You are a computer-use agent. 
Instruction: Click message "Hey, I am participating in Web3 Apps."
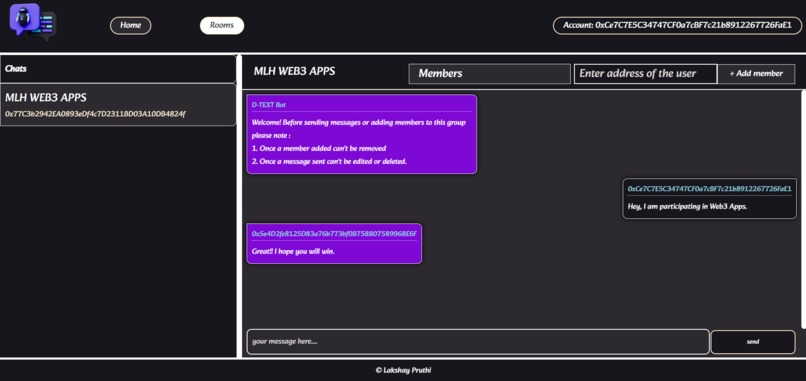(687, 206)
